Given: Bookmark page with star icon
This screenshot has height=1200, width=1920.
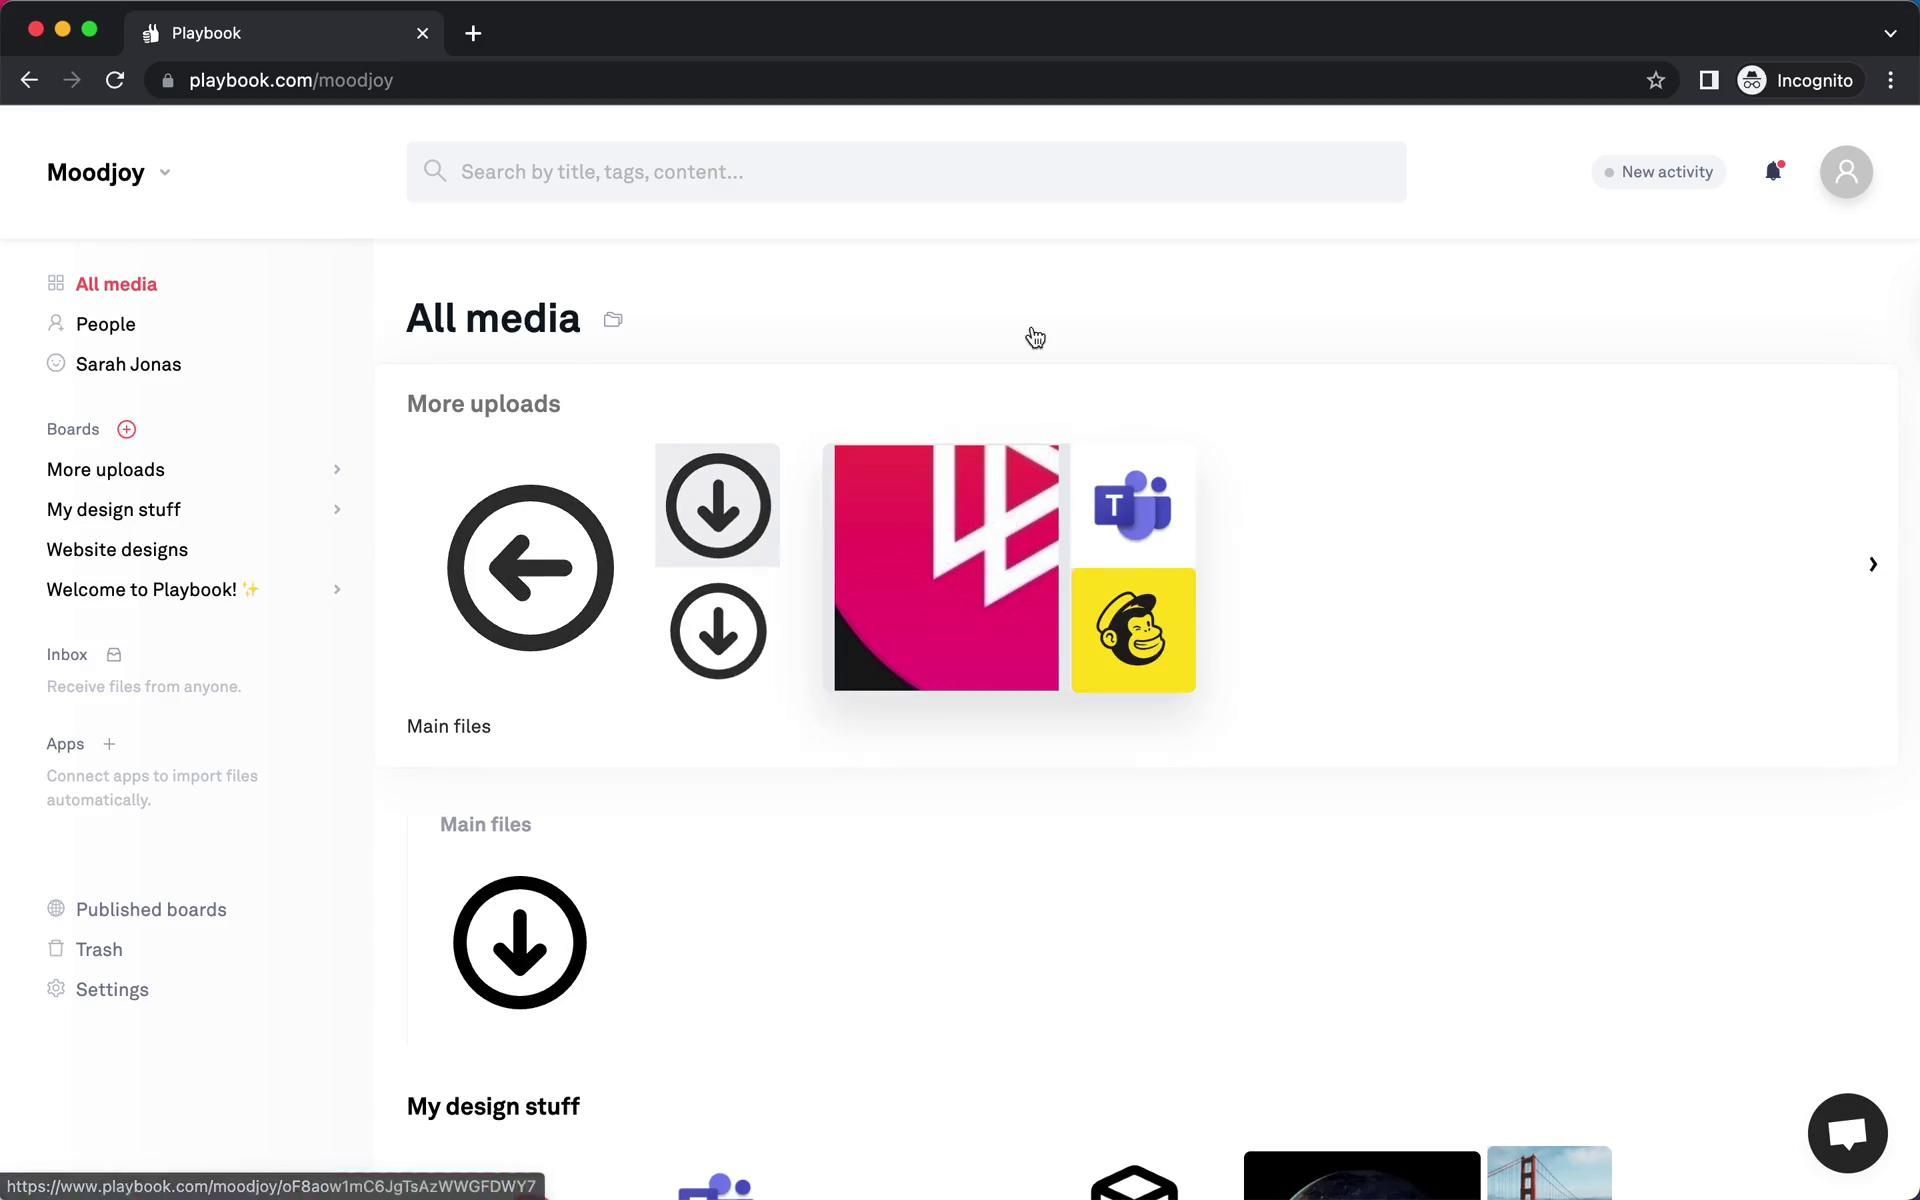Looking at the screenshot, I should pyautogui.click(x=1655, y=80).
